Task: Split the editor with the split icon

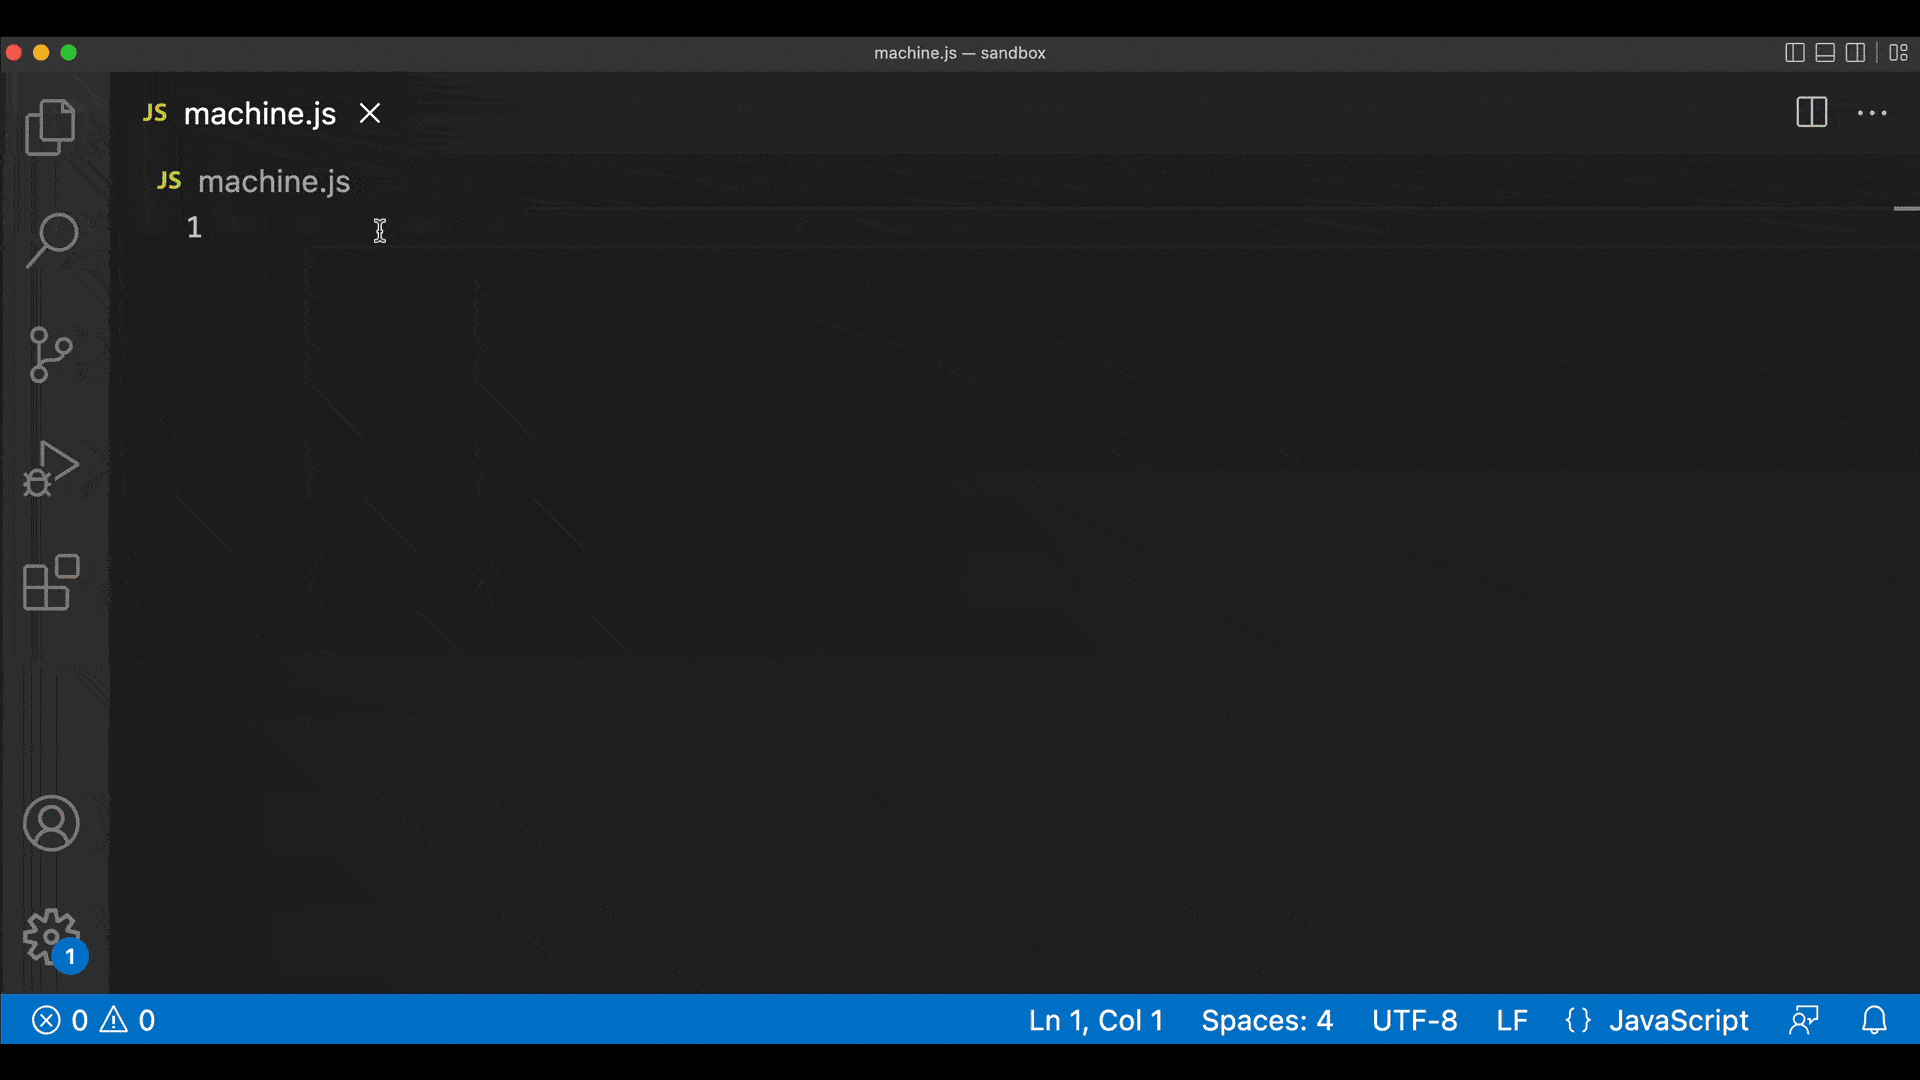Action: coord(1811,113)
